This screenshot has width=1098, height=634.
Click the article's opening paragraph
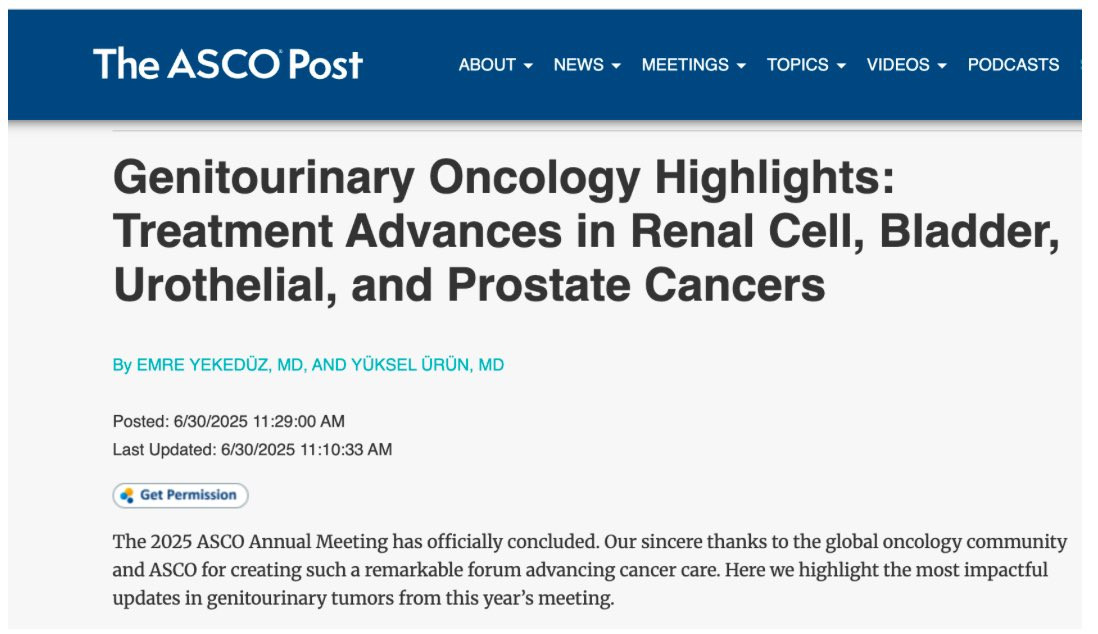[x=590, y=570]
